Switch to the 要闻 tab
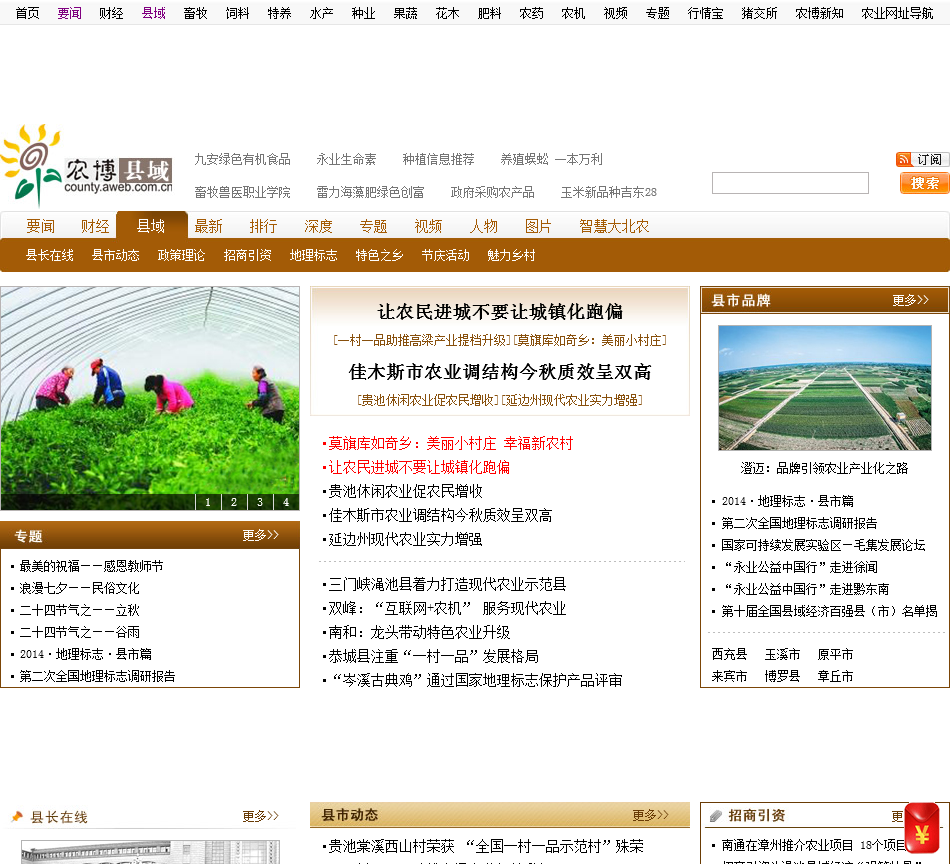 (41, 226)
